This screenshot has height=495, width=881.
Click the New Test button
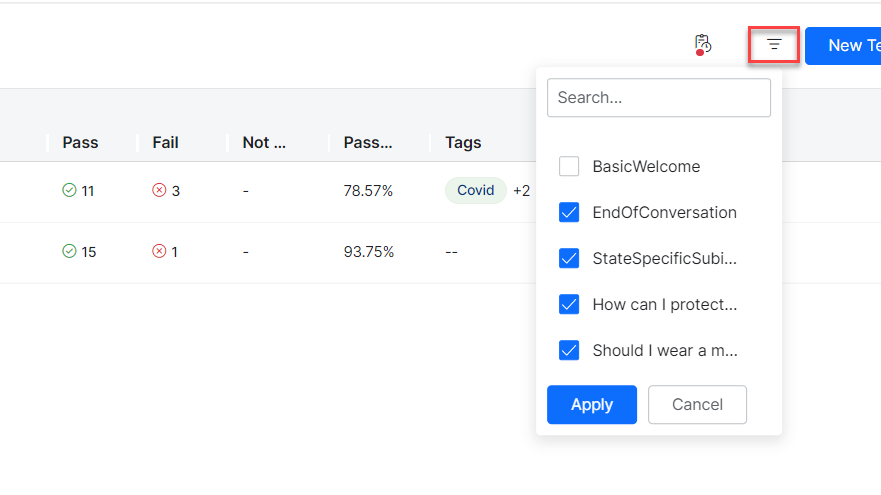point(843,45)
